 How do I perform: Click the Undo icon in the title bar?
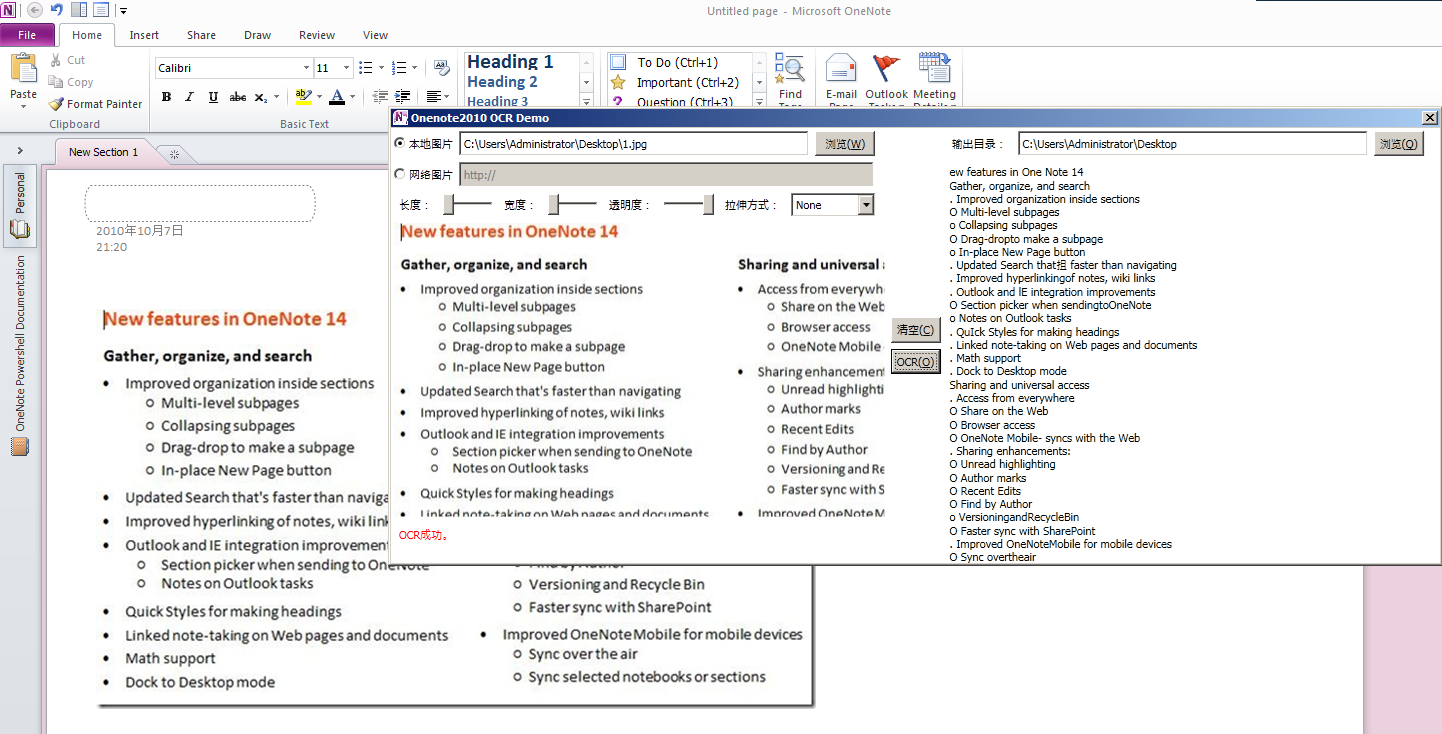(x=57, y=10)
